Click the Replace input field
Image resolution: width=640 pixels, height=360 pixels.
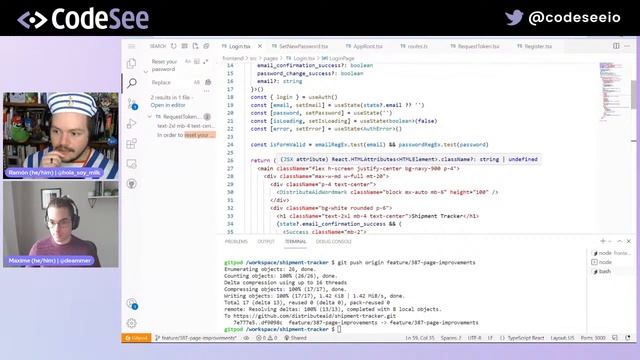[x=171, y=82]
